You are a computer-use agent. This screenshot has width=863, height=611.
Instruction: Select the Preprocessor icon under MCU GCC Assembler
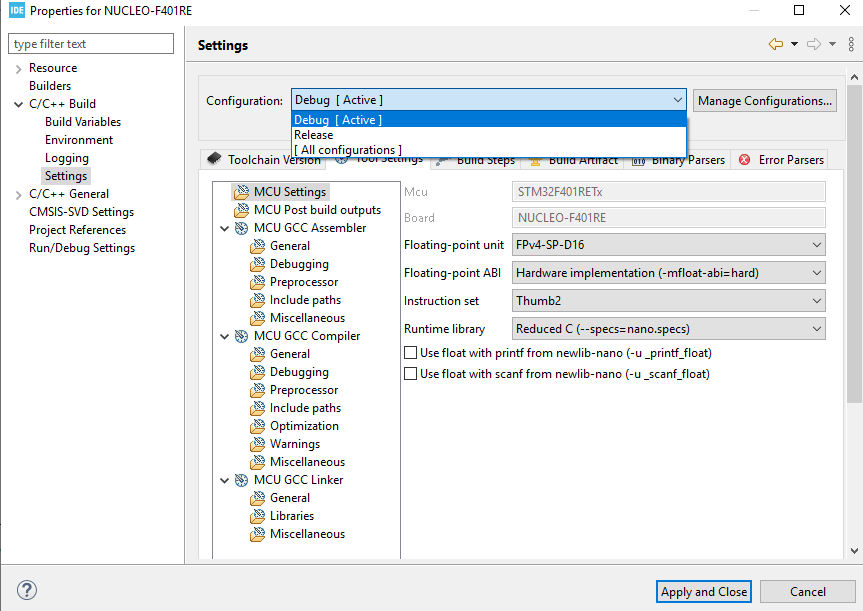[x=258, y=282]
